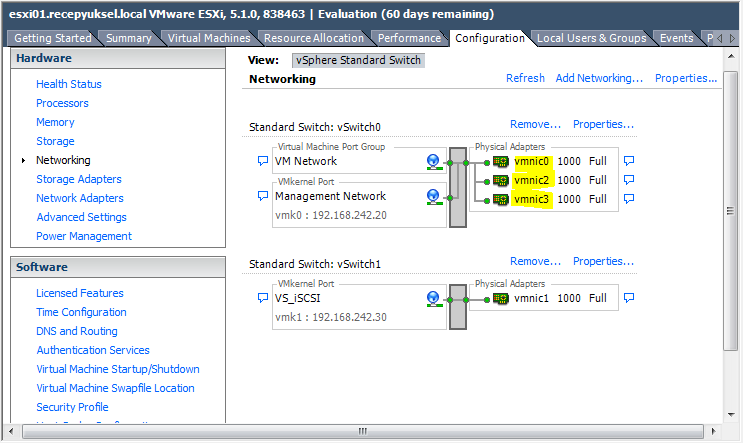743x443 pixels.
Task: Open Virtual Machine Startup/Shutdown
Action: point(118,369)
